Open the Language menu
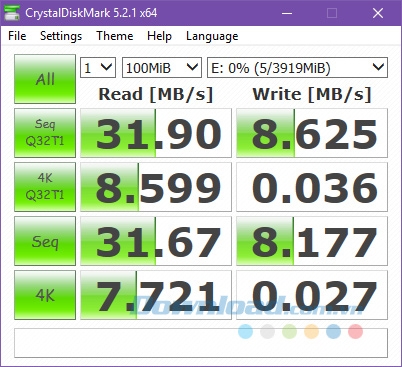Viewport: 402px width, 367px height. click(212, 36)
